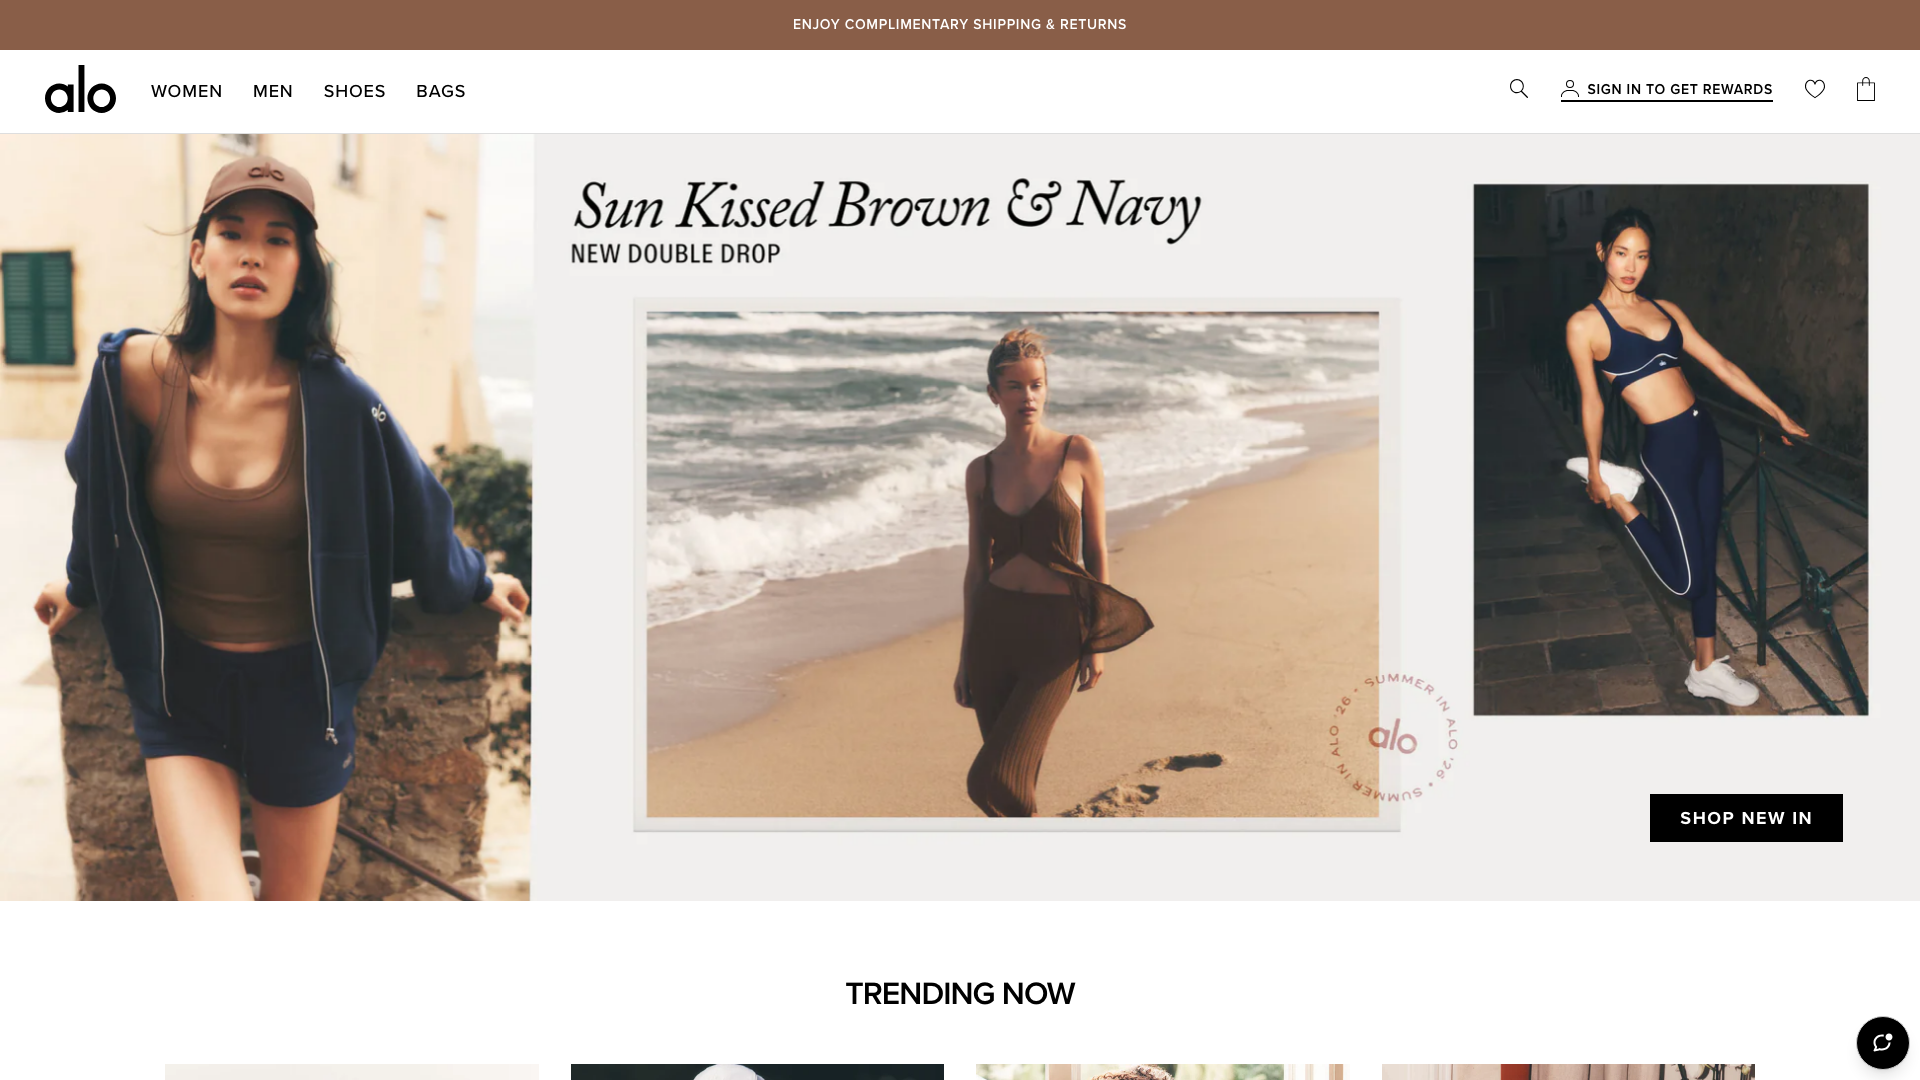
Task: Click the user profile icon
Action: pyautogui.click(x=1570, y=89)
